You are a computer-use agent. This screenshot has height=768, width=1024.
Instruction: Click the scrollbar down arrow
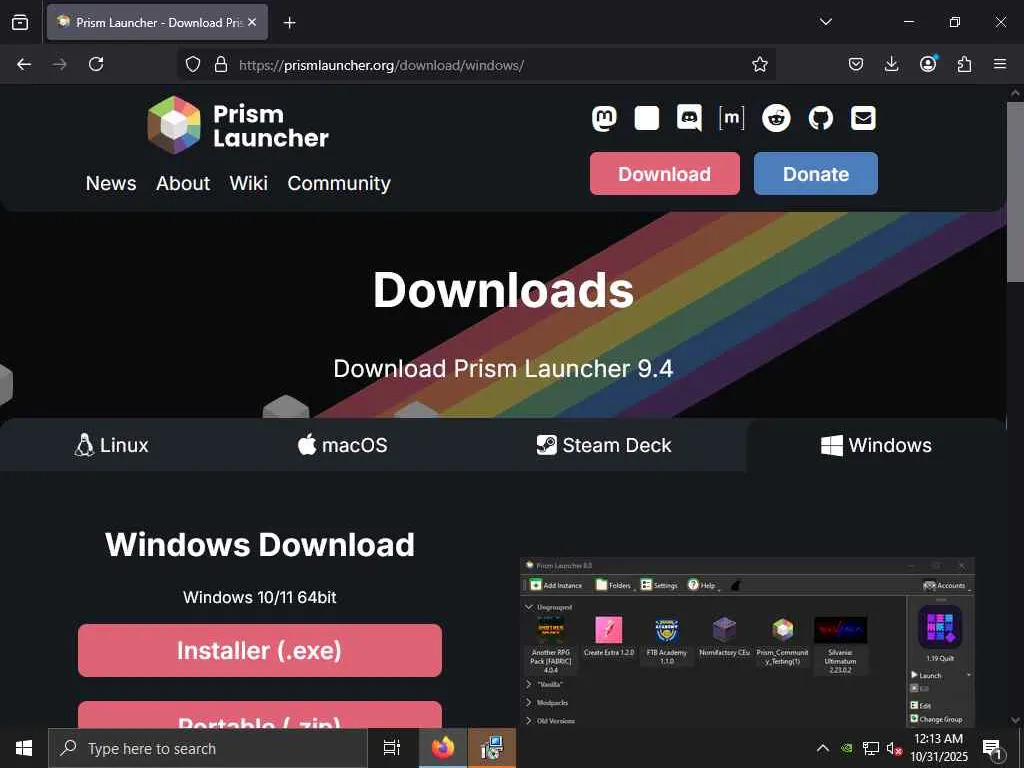pos(1015,720)
